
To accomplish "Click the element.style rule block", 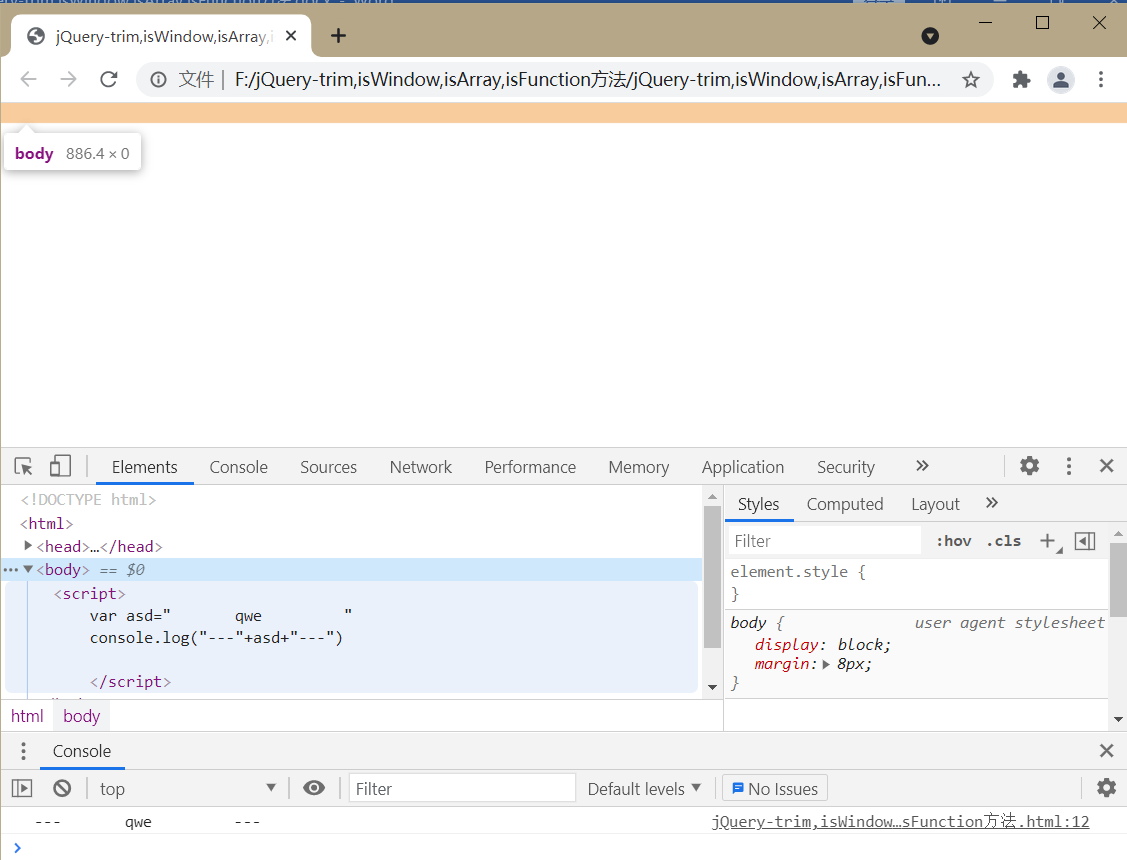I will click(916, 582).
